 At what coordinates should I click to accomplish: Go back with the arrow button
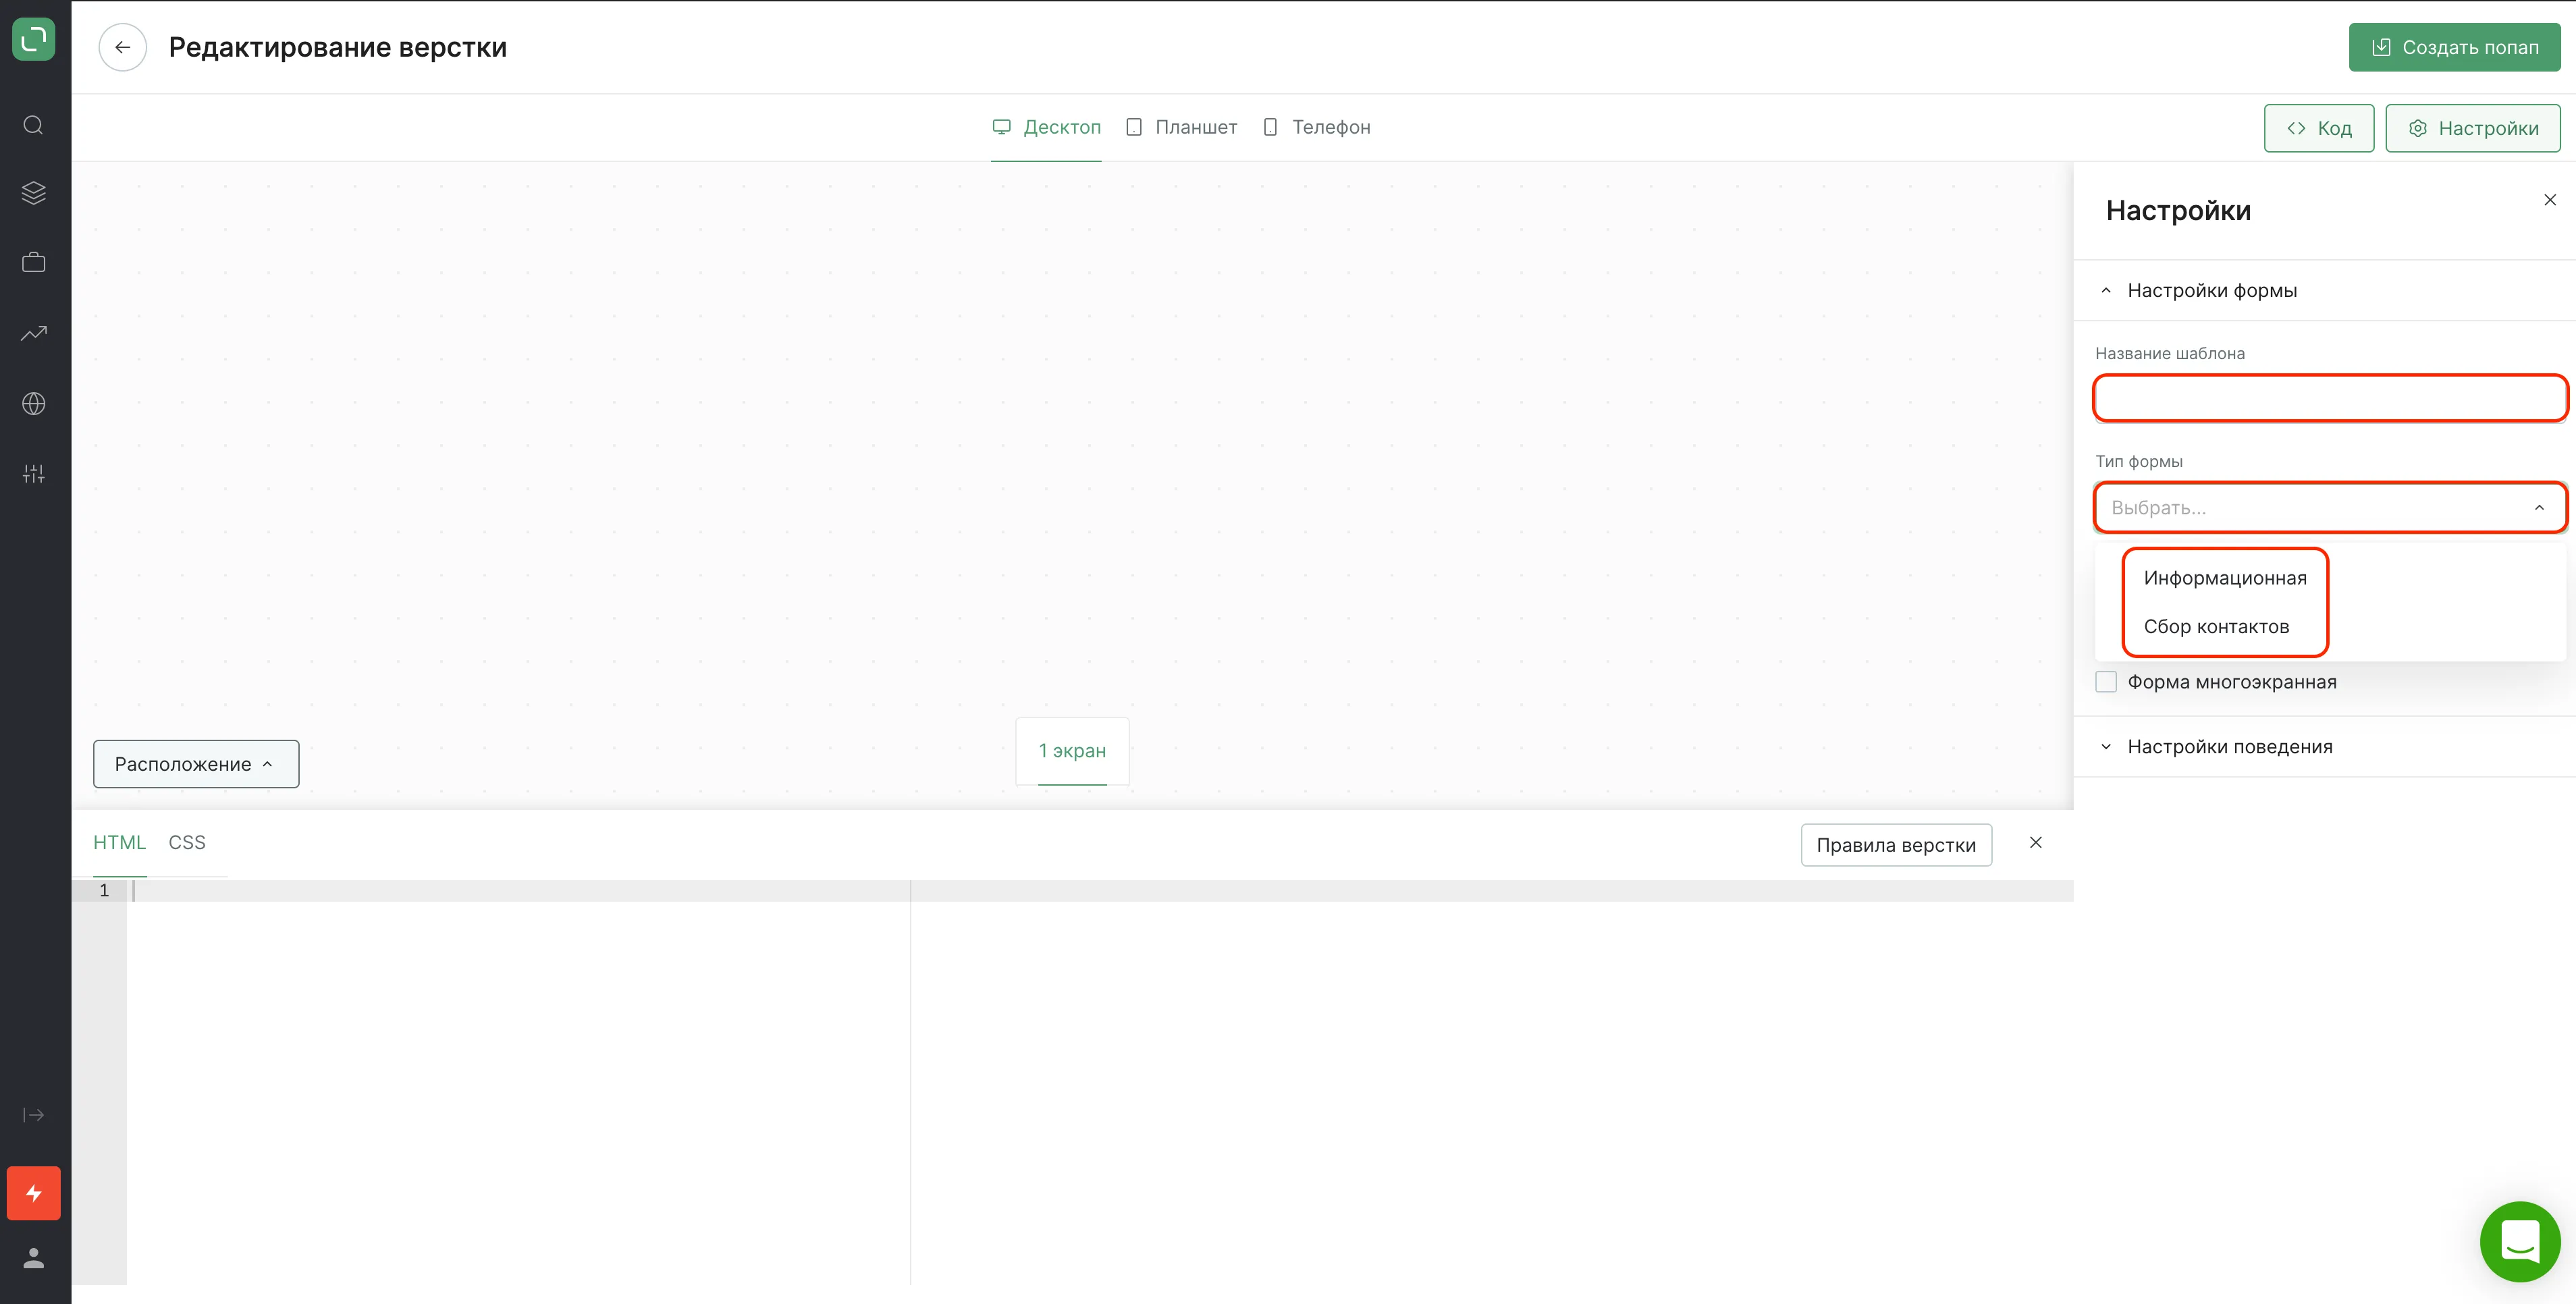tap(123, 47)
